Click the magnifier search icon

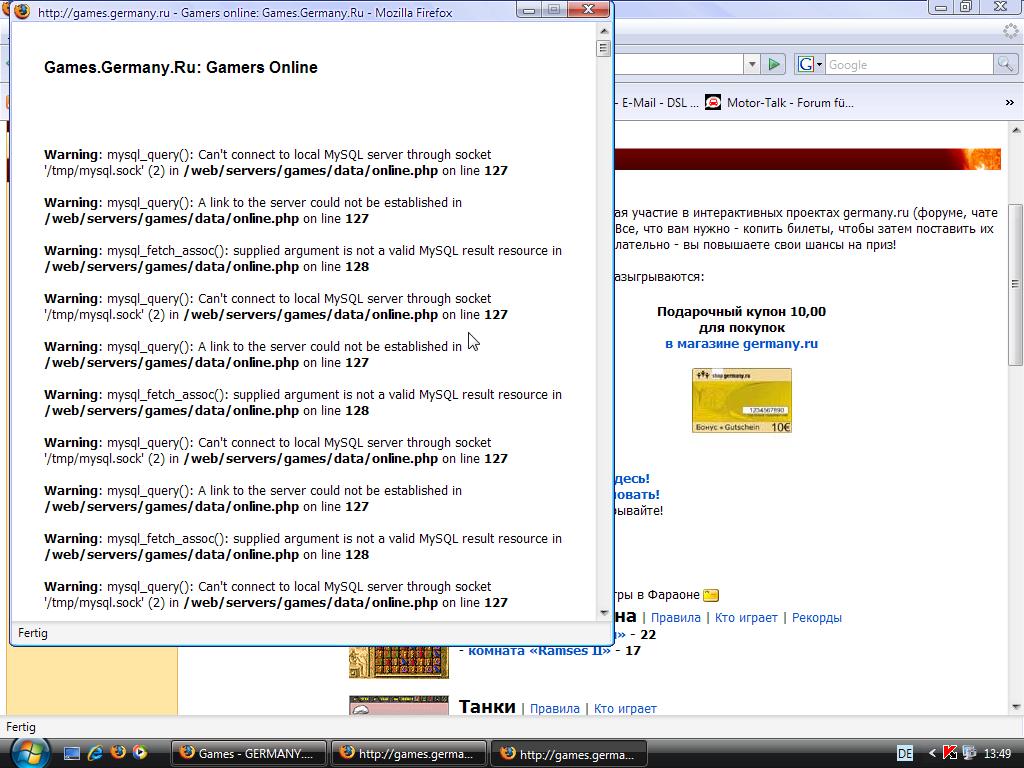1005,64
